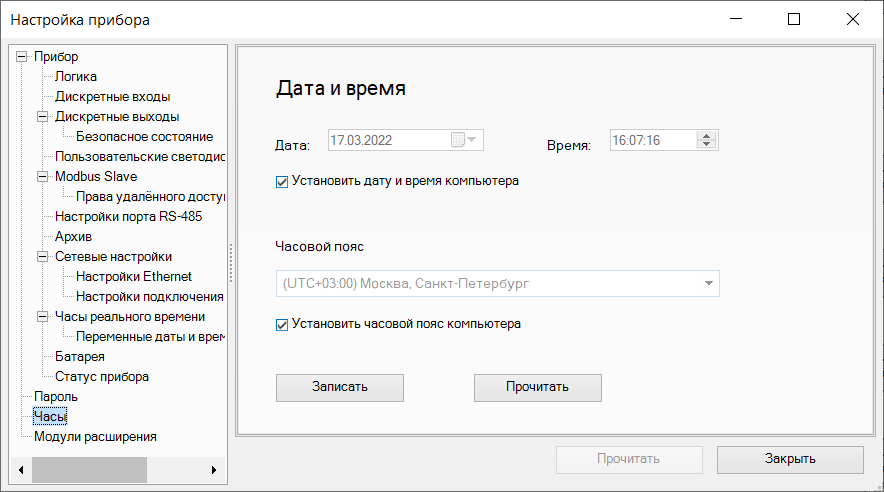Collapse the Часы реального времени node
The width and height of the screenshot is (884, 492).
pos(43,317)
